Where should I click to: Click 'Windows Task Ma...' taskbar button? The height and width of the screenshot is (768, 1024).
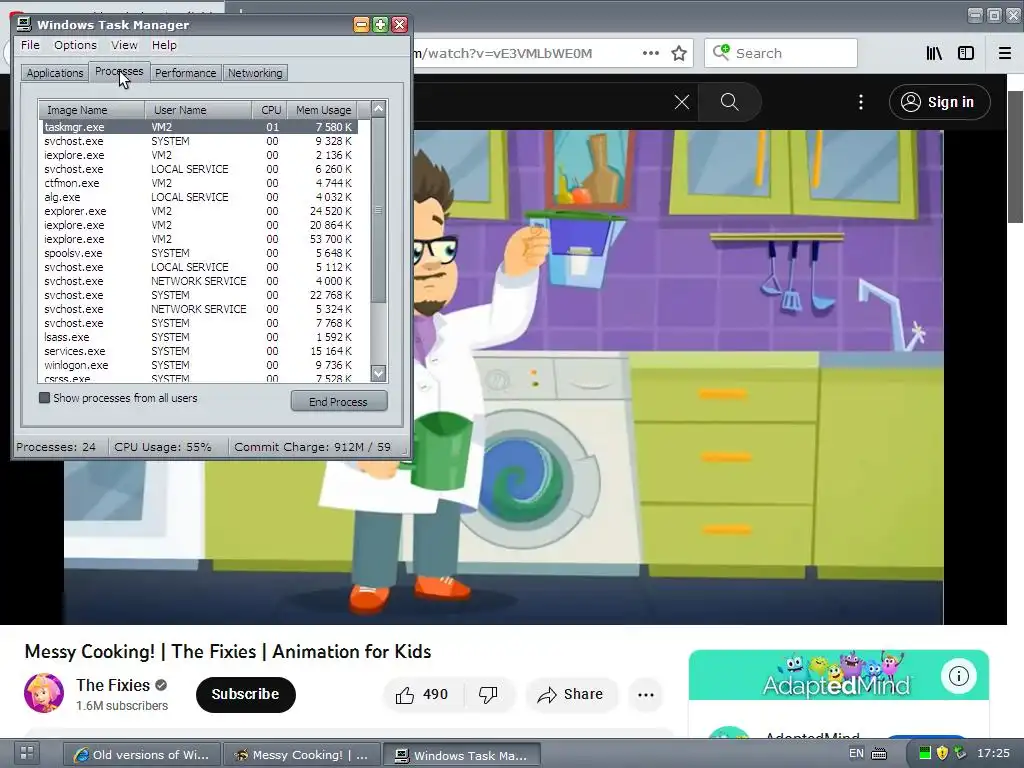[461, 755]
